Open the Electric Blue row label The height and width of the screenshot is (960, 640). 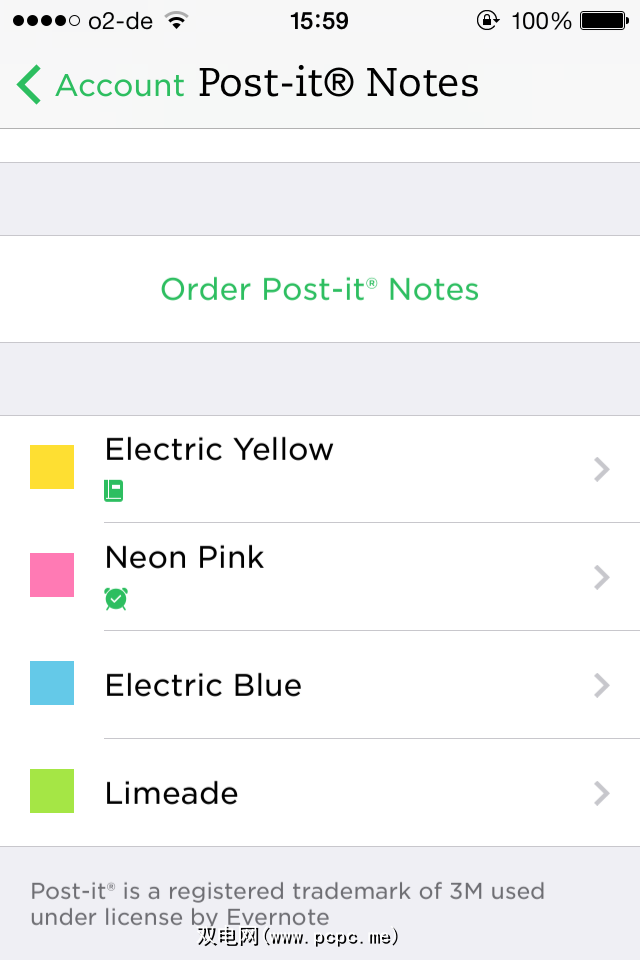203,686
